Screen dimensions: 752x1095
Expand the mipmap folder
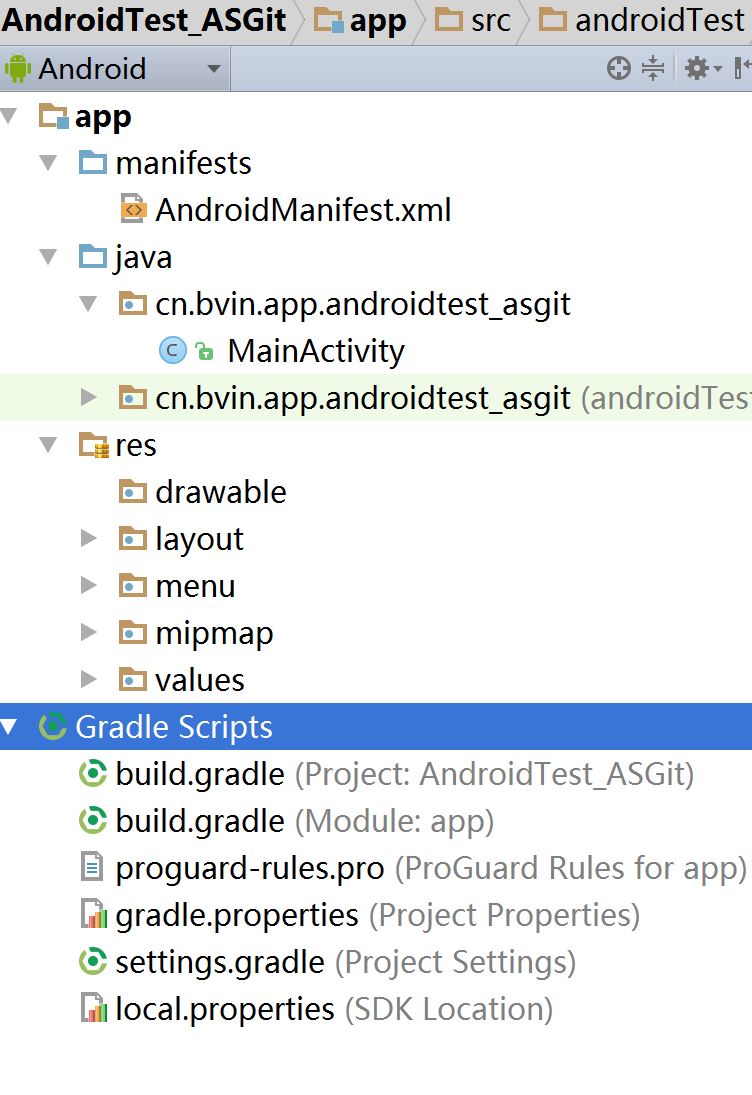coord(89,633)
